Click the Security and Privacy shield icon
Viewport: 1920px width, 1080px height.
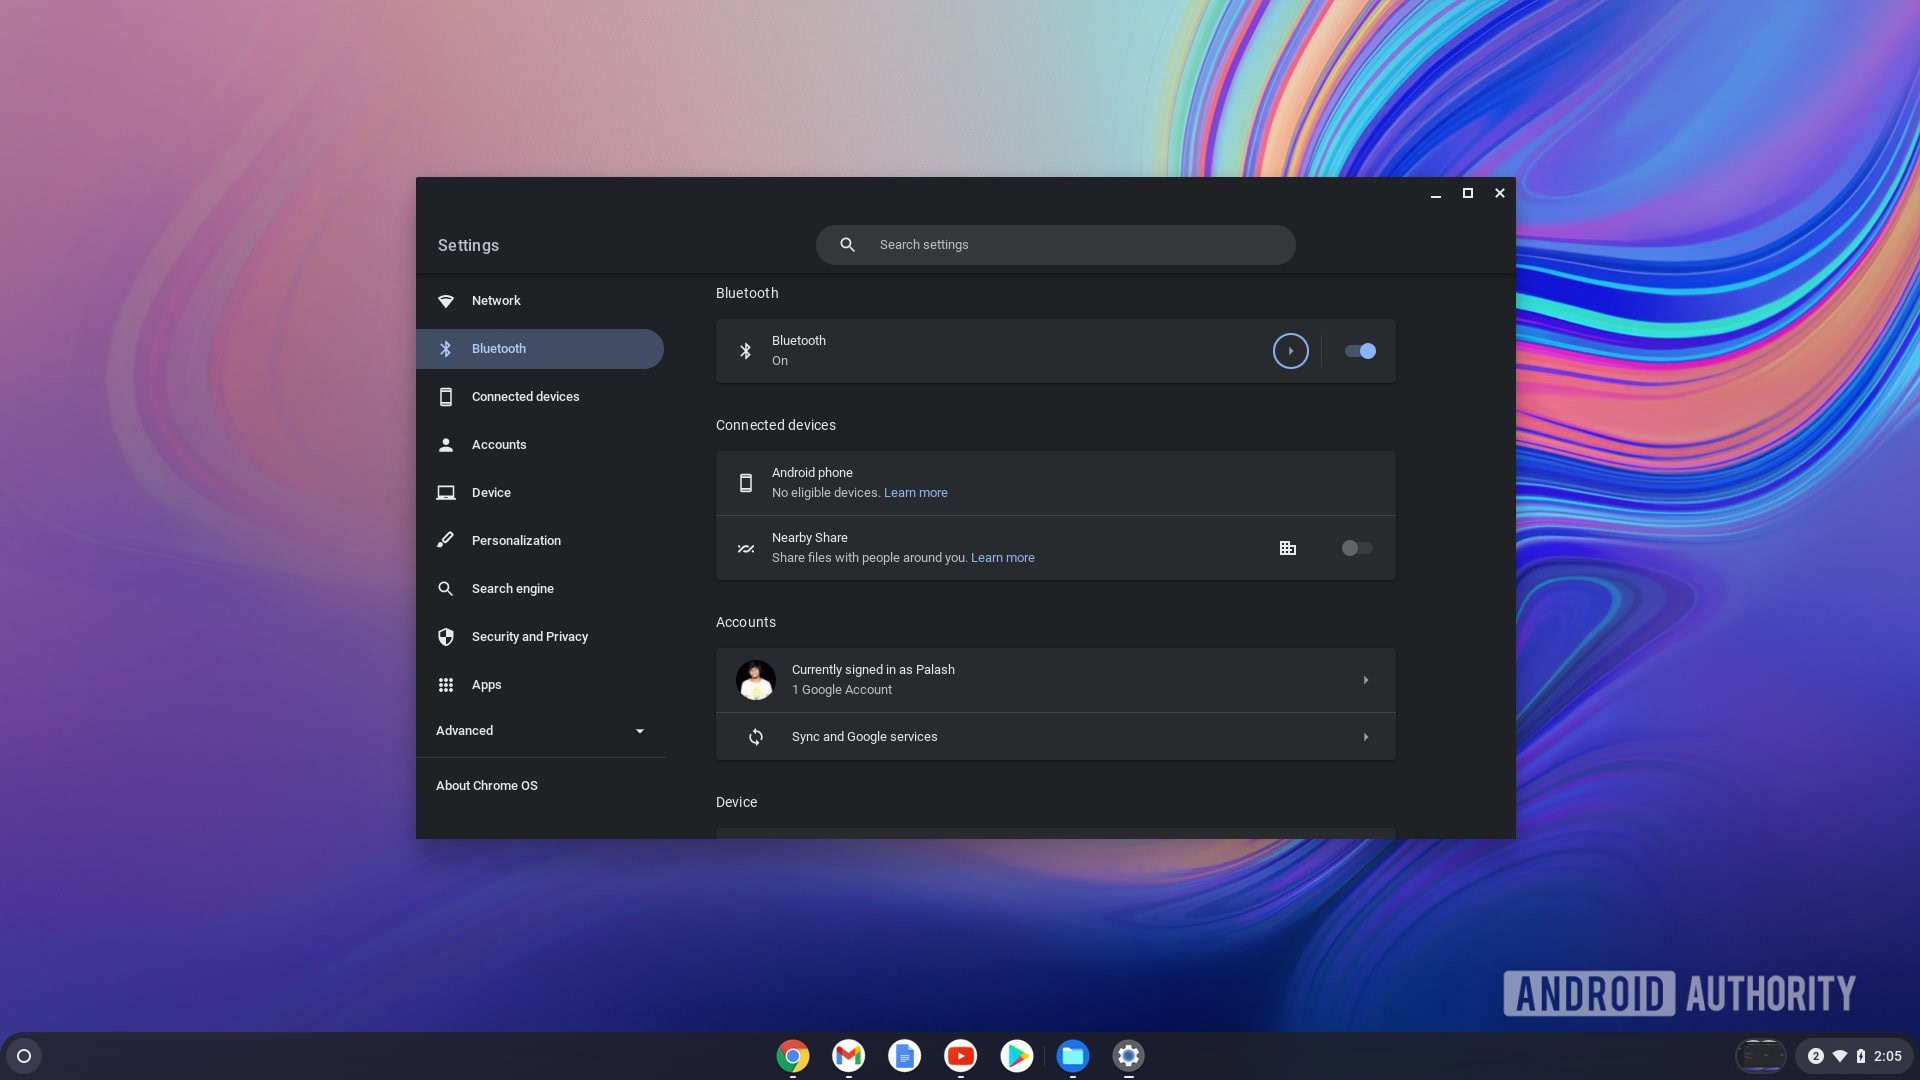[446, 637]
